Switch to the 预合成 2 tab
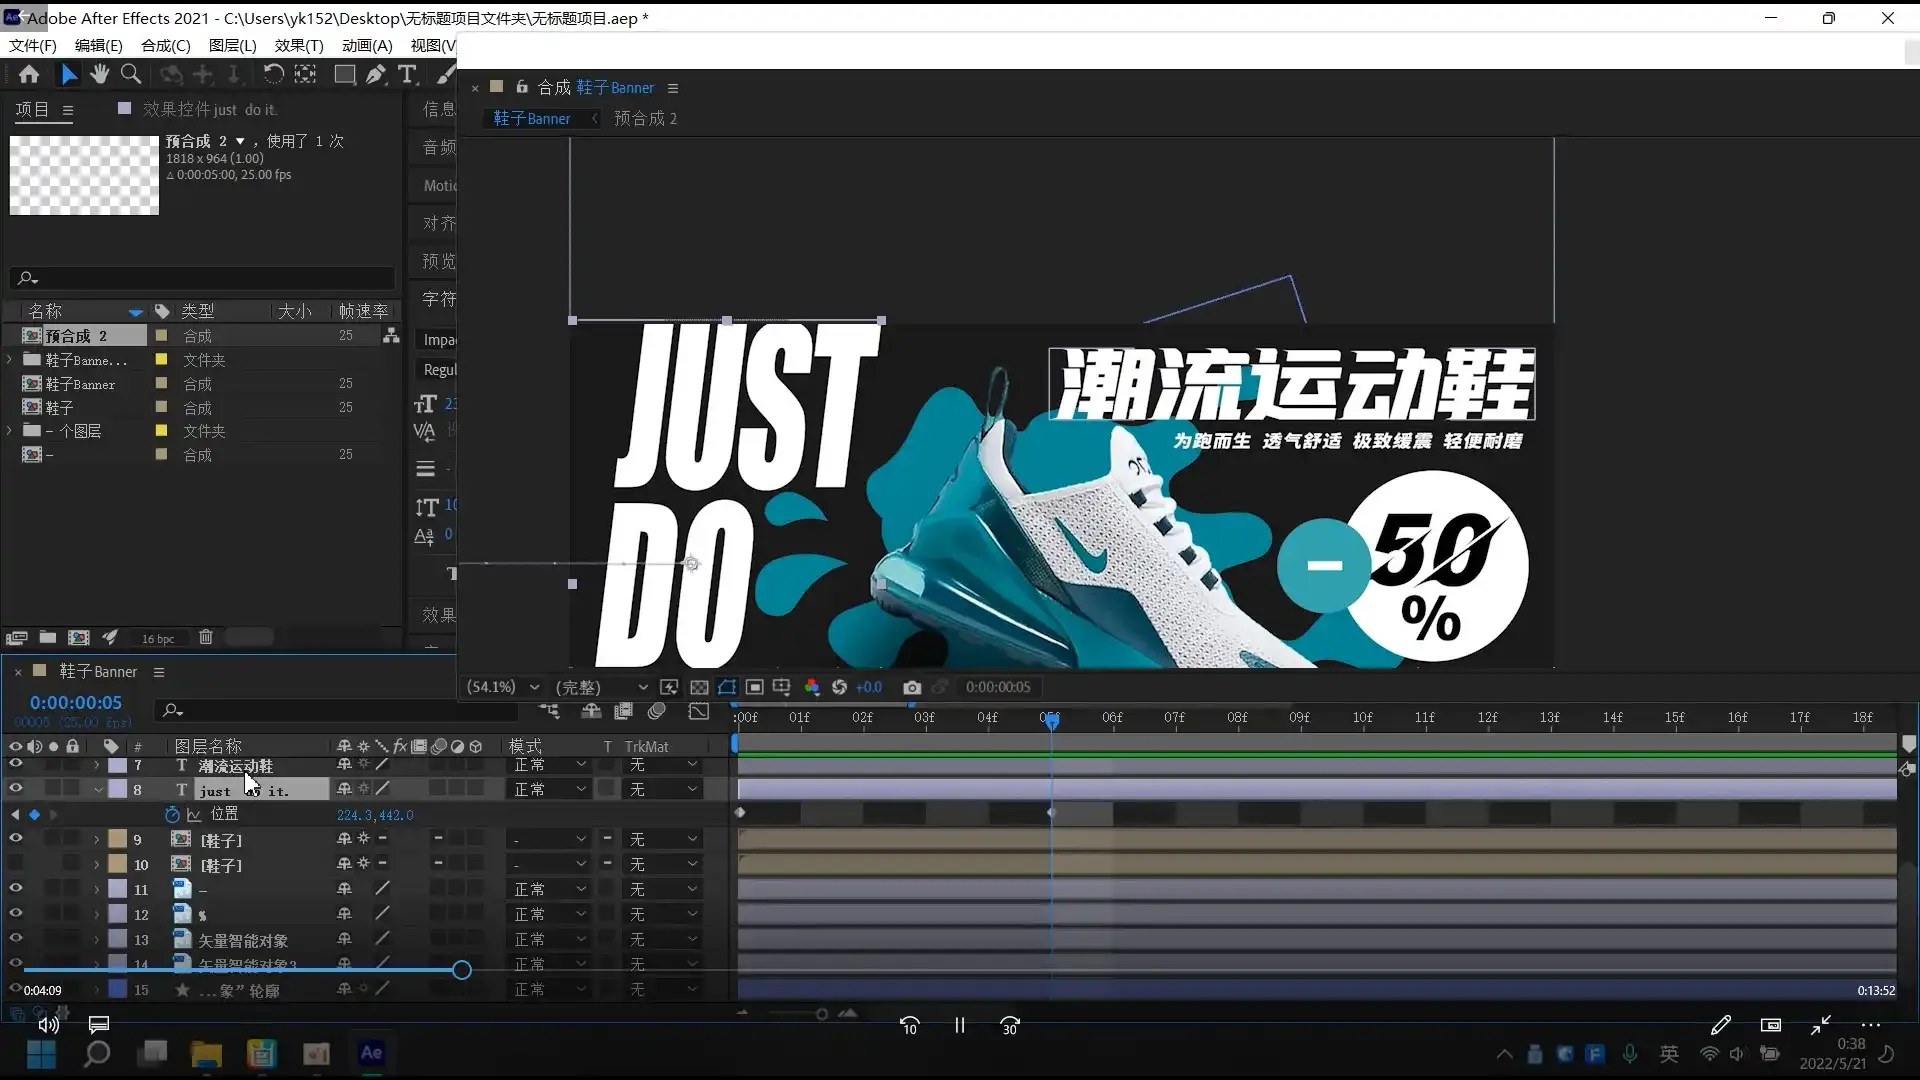Image resolution: width=1920 pixels, height=1080 pixels. (x=645, y=118)
